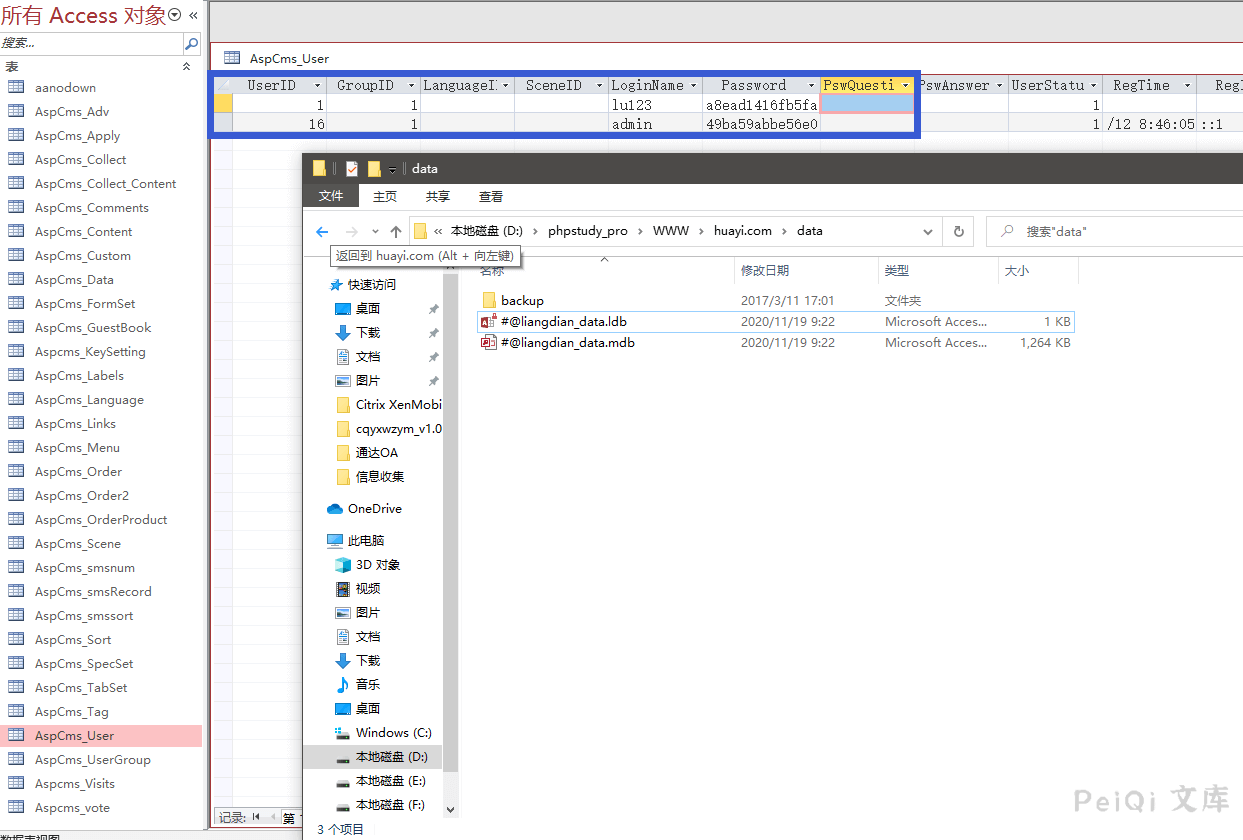Click the refresh button next to address bar

click(x=958, y=231)
